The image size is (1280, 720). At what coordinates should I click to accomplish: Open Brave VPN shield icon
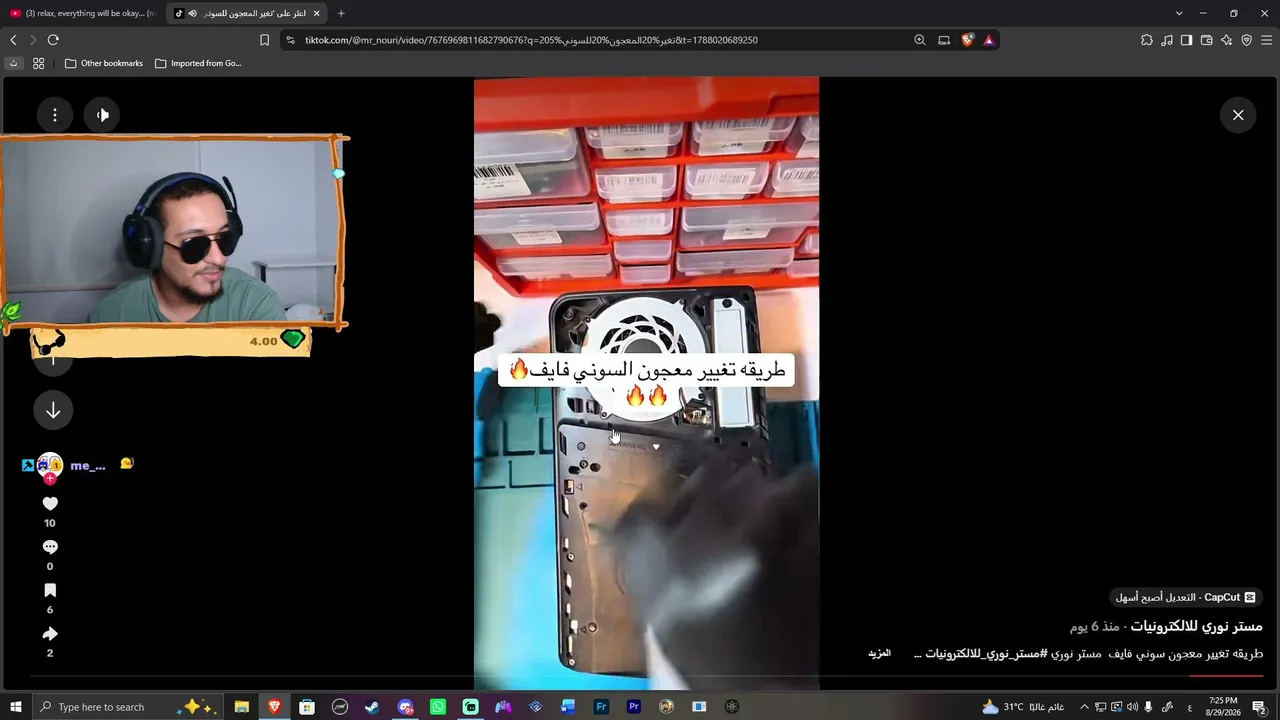(1246, 40)
